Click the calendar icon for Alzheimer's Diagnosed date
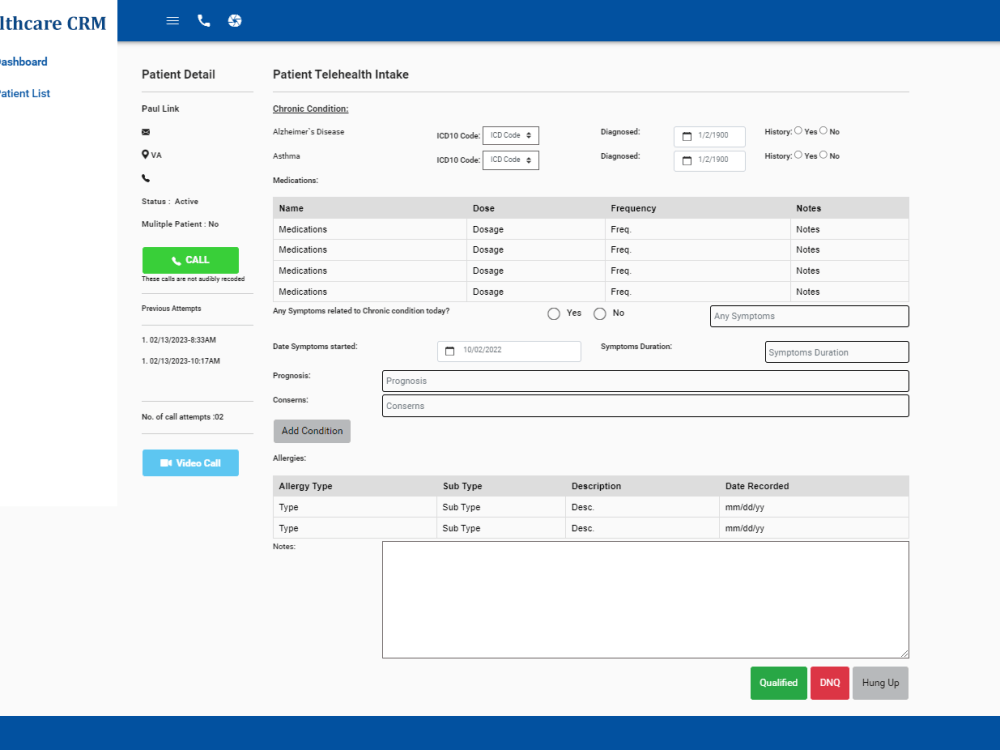 (x=687, y=135)
